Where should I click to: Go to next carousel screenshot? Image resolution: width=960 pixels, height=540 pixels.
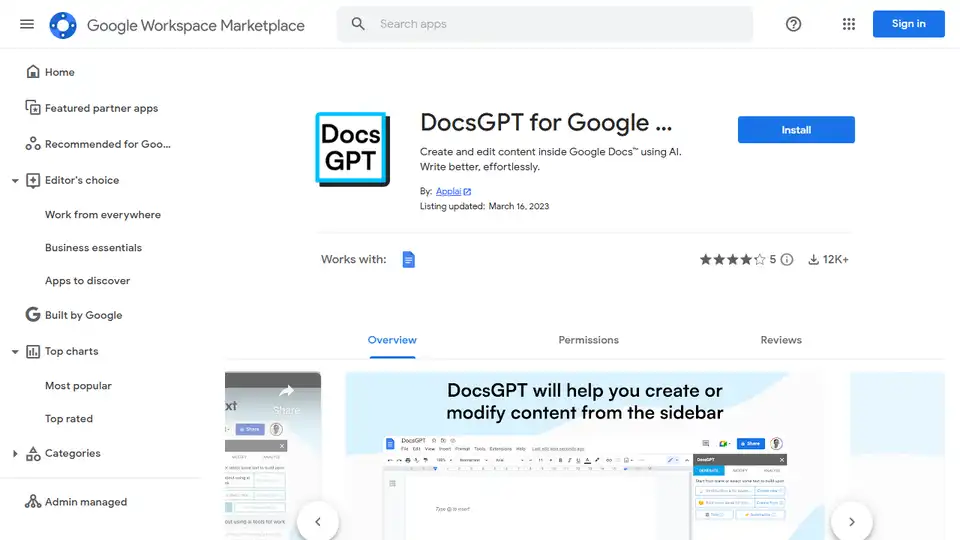tap(852, 522)
